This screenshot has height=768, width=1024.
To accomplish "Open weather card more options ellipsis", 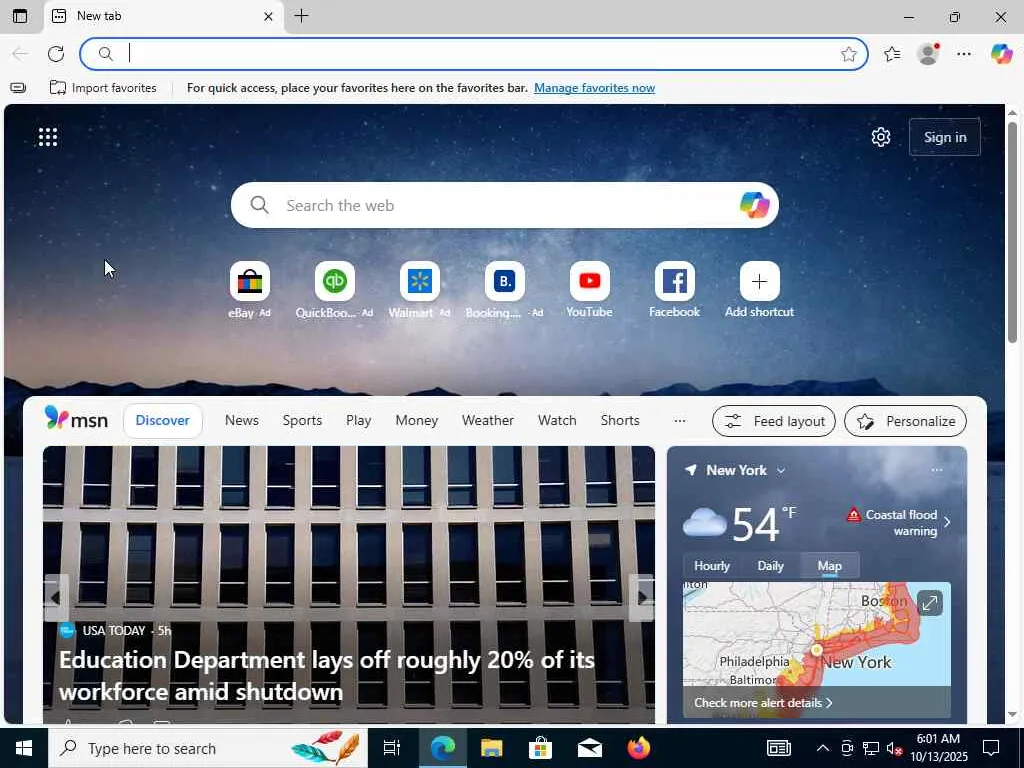I will point(937,470).
